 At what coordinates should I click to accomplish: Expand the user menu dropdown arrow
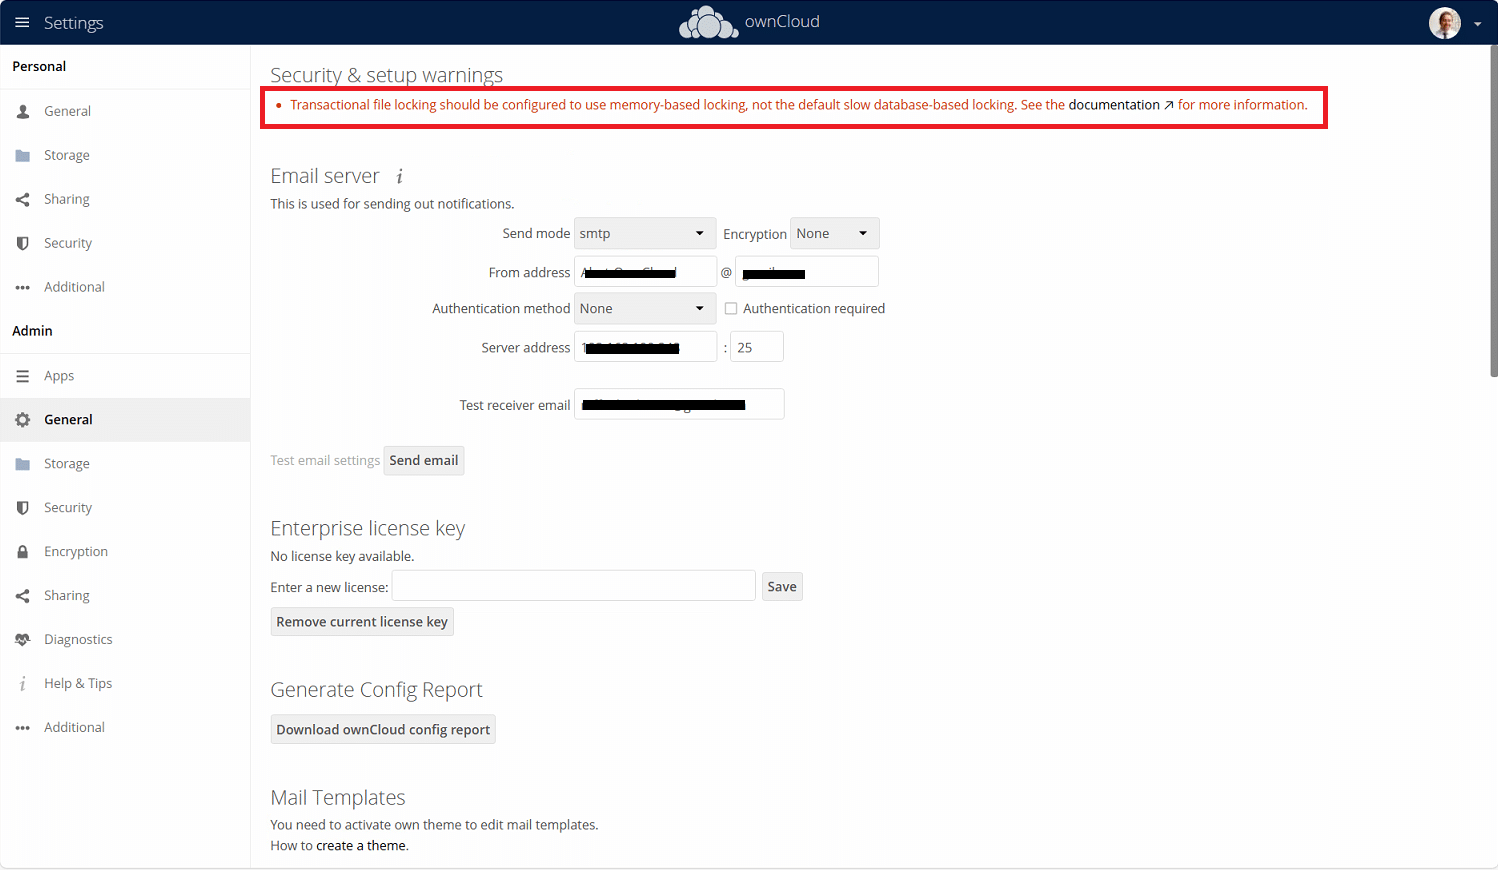1477,24
